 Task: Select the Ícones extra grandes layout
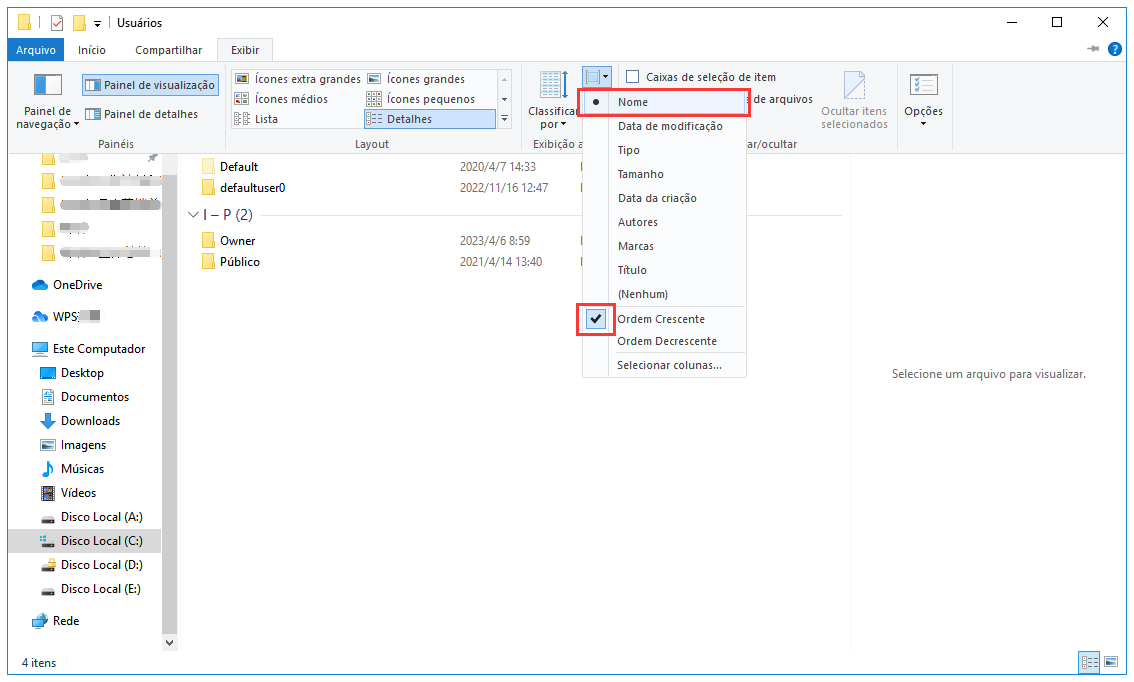(297, 79)
